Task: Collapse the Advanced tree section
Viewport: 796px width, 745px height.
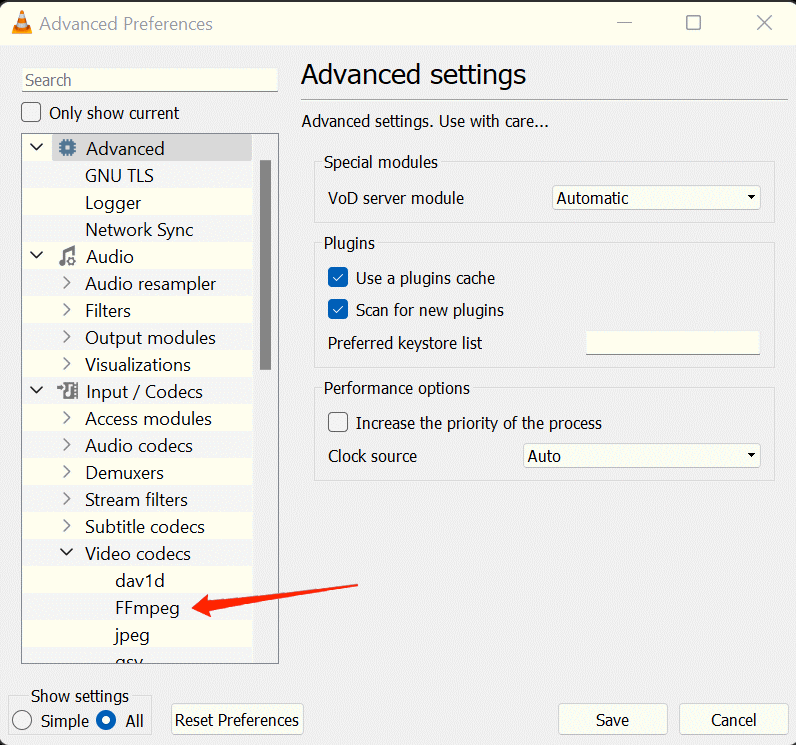Action: pos(37,148)
